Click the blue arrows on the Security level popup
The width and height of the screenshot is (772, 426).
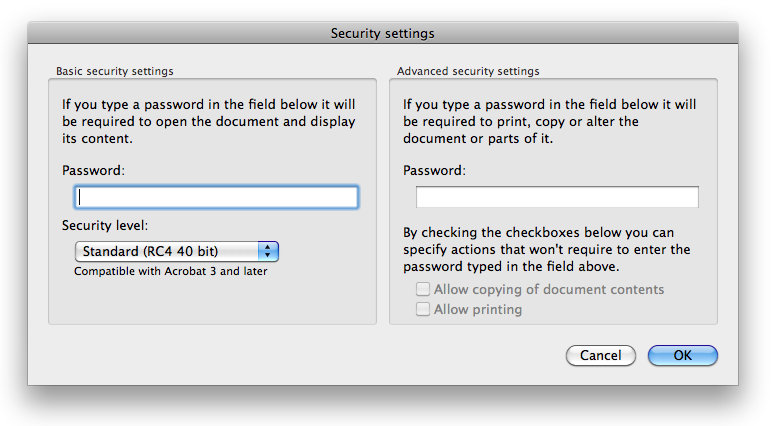tap(268, 251)
